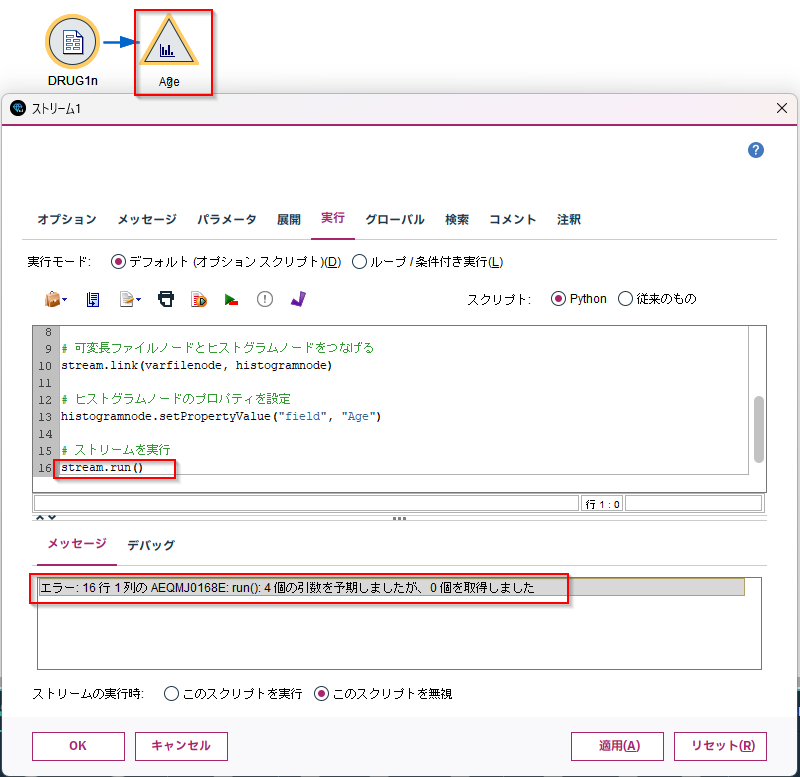
Task: Select the 実行 tab
Action: point(333,218)
